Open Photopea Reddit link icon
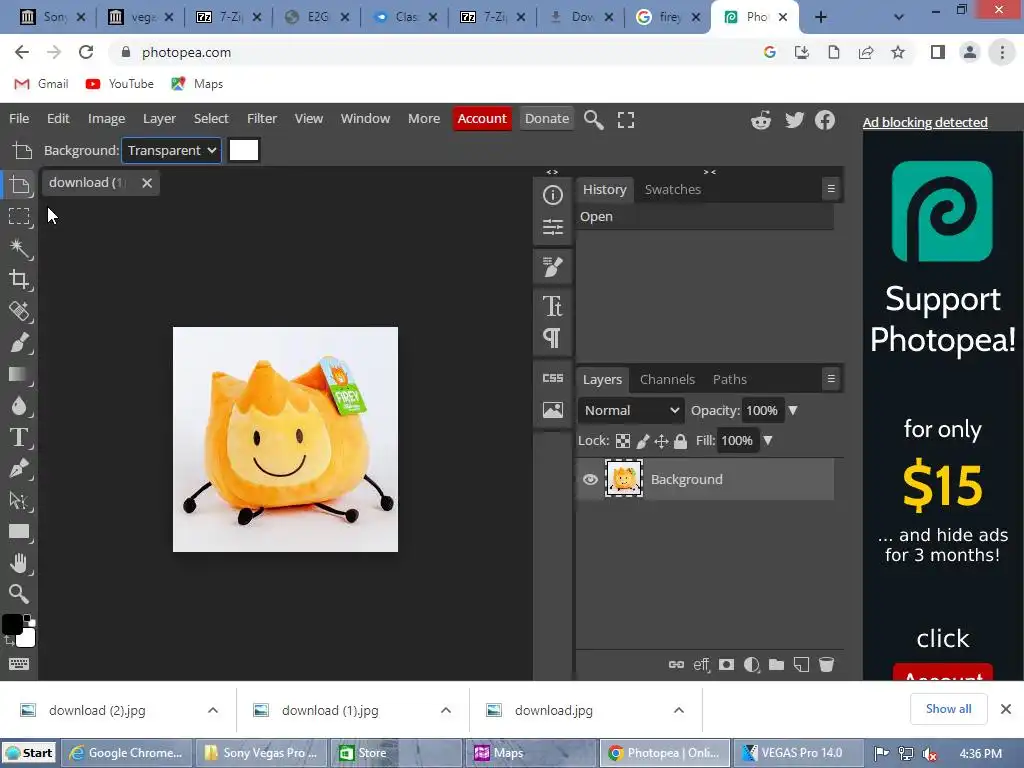 pos(761,120)
